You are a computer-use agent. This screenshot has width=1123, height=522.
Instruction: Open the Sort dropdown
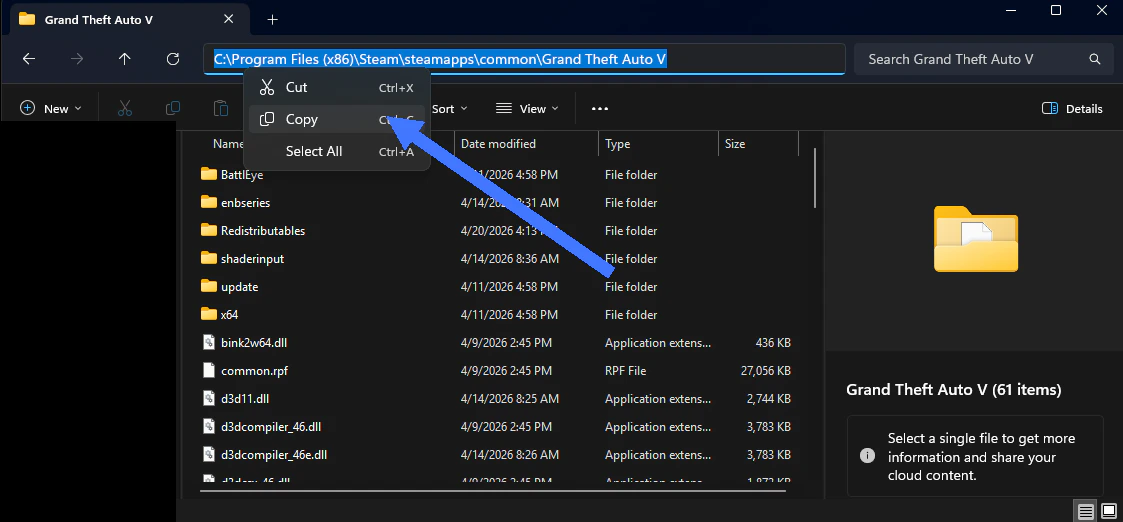449,109
